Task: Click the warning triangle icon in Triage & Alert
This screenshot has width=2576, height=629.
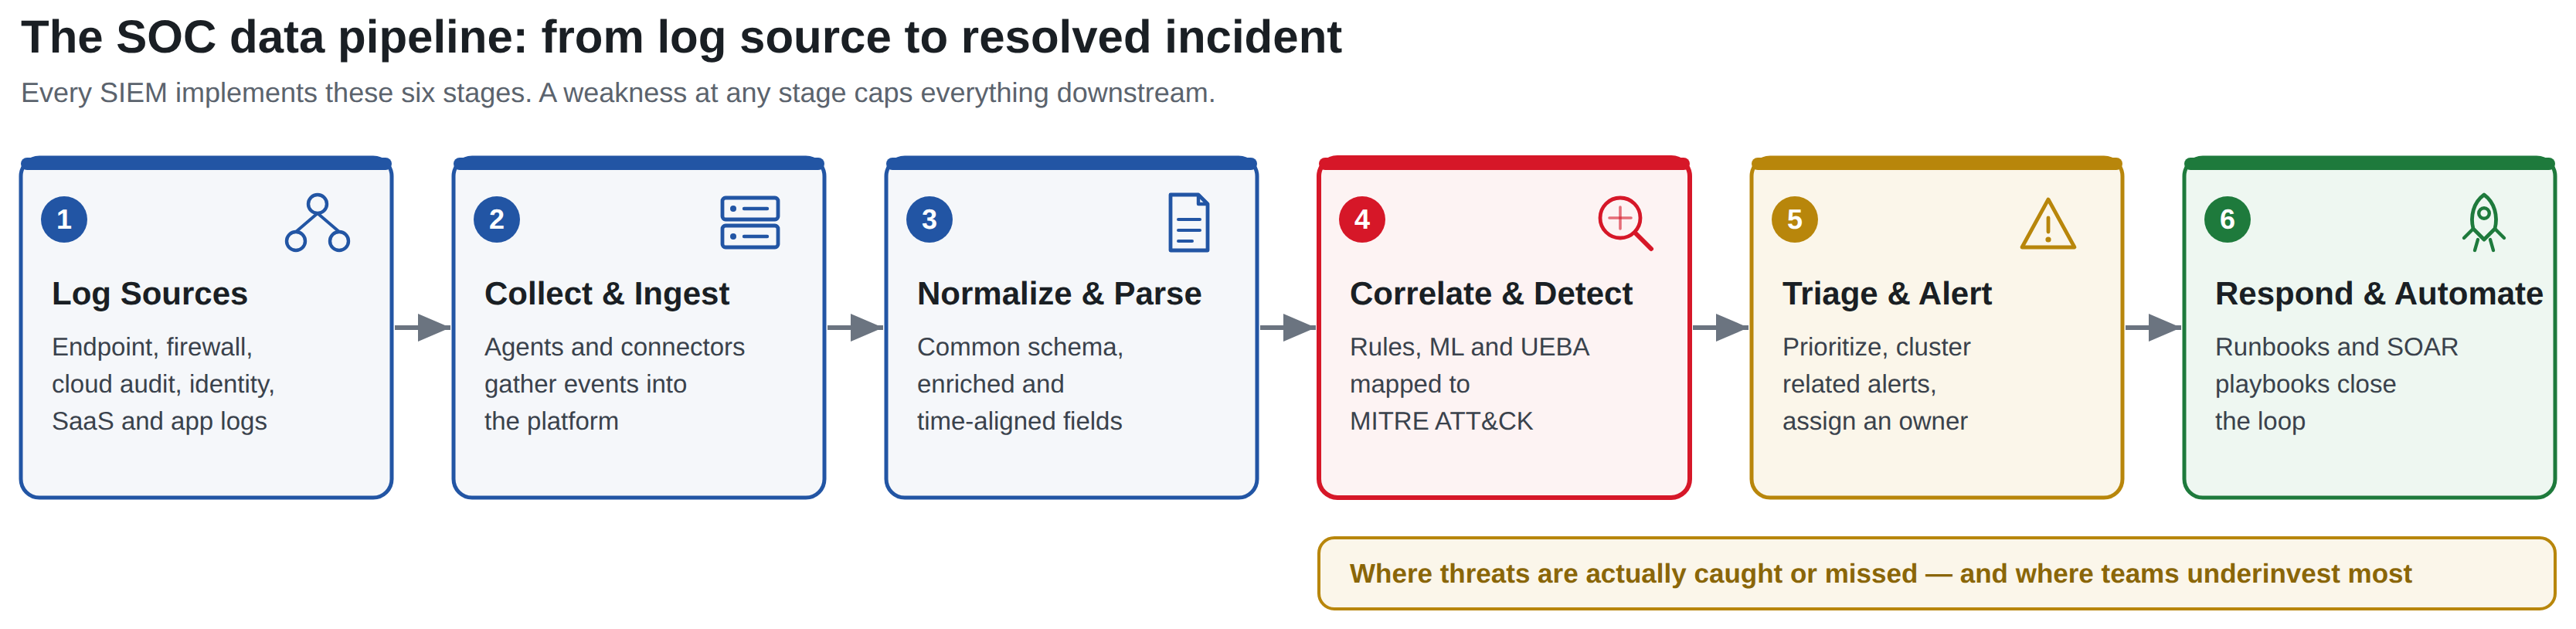Action: (2048, 223)
